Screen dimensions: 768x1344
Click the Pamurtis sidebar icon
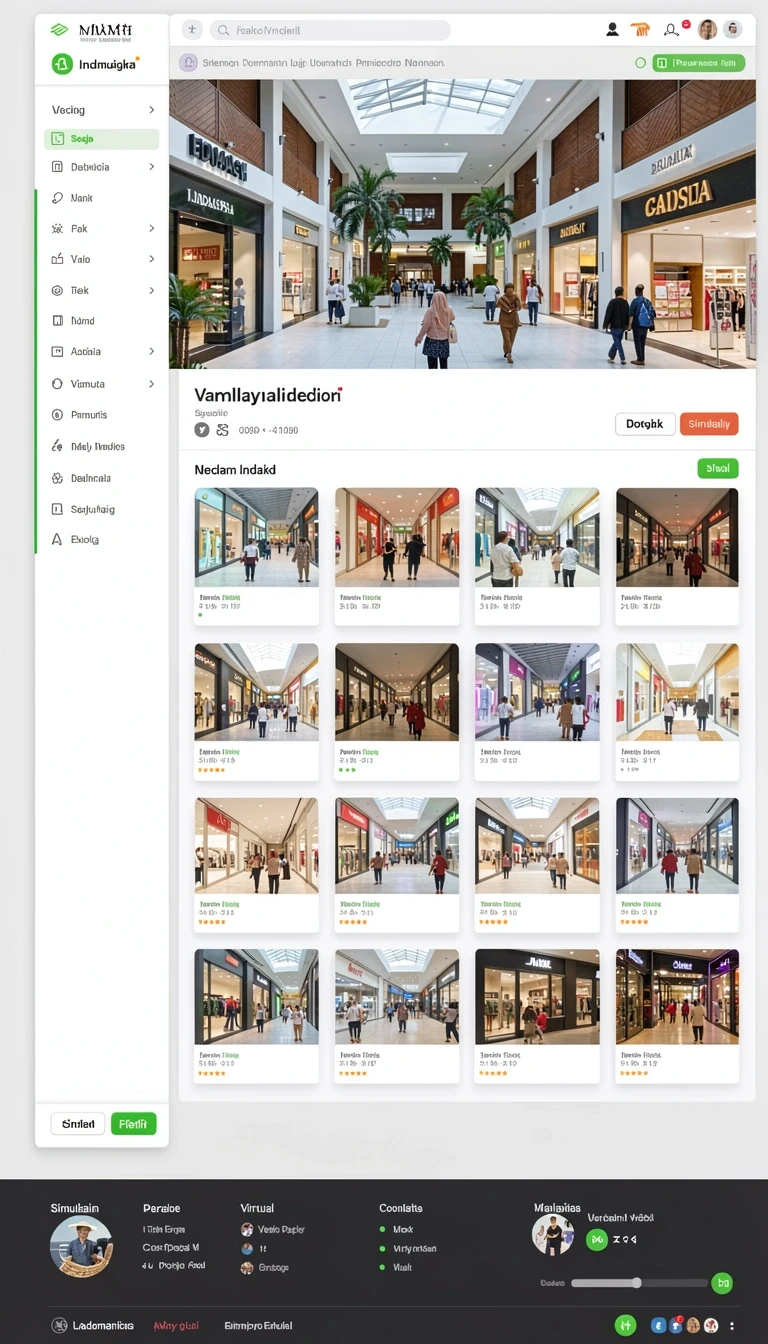(x=57, y=415)
